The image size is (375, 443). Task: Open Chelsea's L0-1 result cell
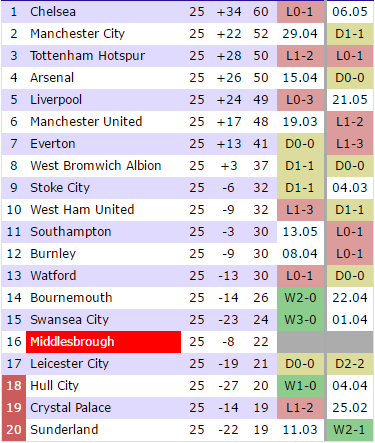click(x=300, y=12)
